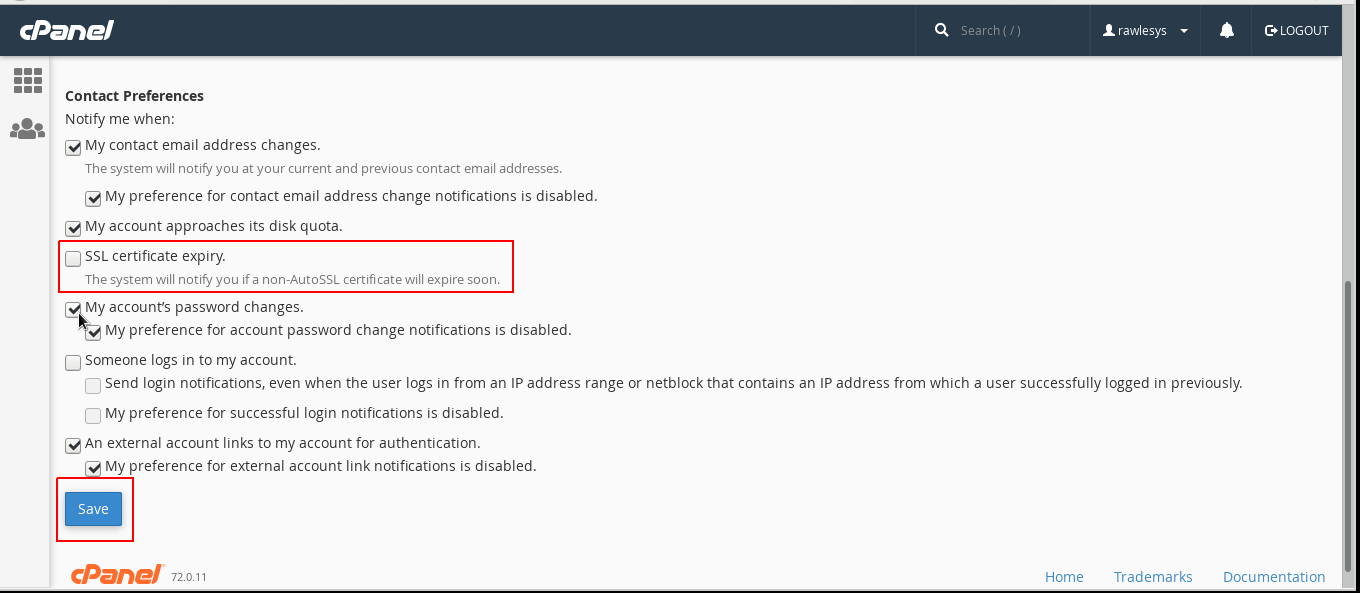
Task: Uncheck contact email address change notifications
Action: [72, 147]
